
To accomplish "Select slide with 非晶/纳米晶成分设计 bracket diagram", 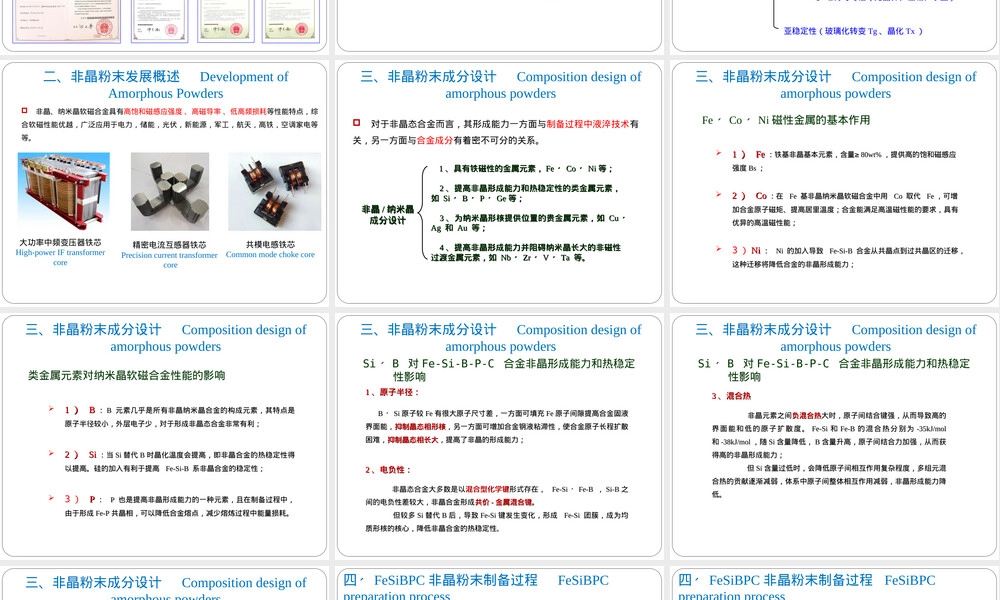I will 499,182.
